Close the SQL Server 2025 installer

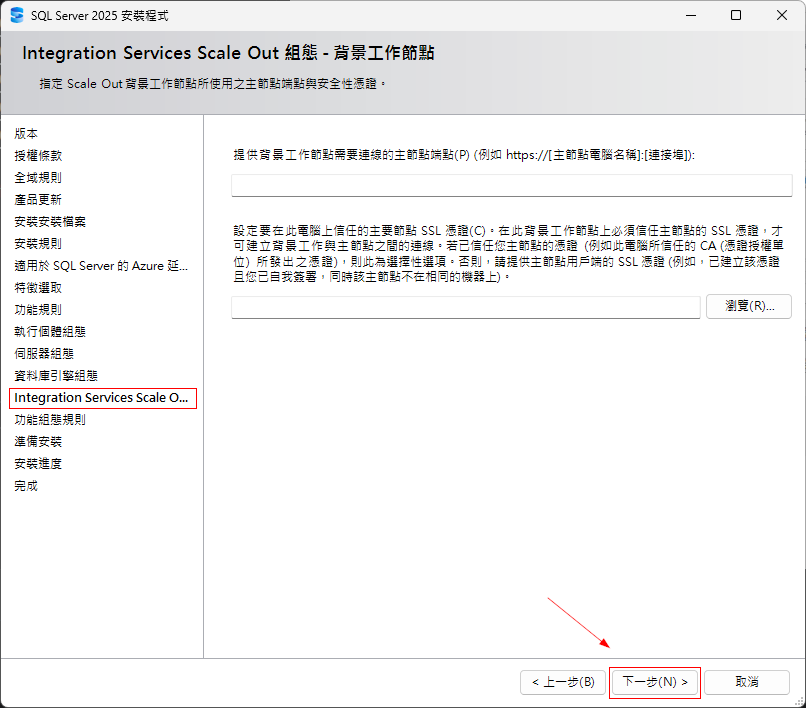coord(782,15)
